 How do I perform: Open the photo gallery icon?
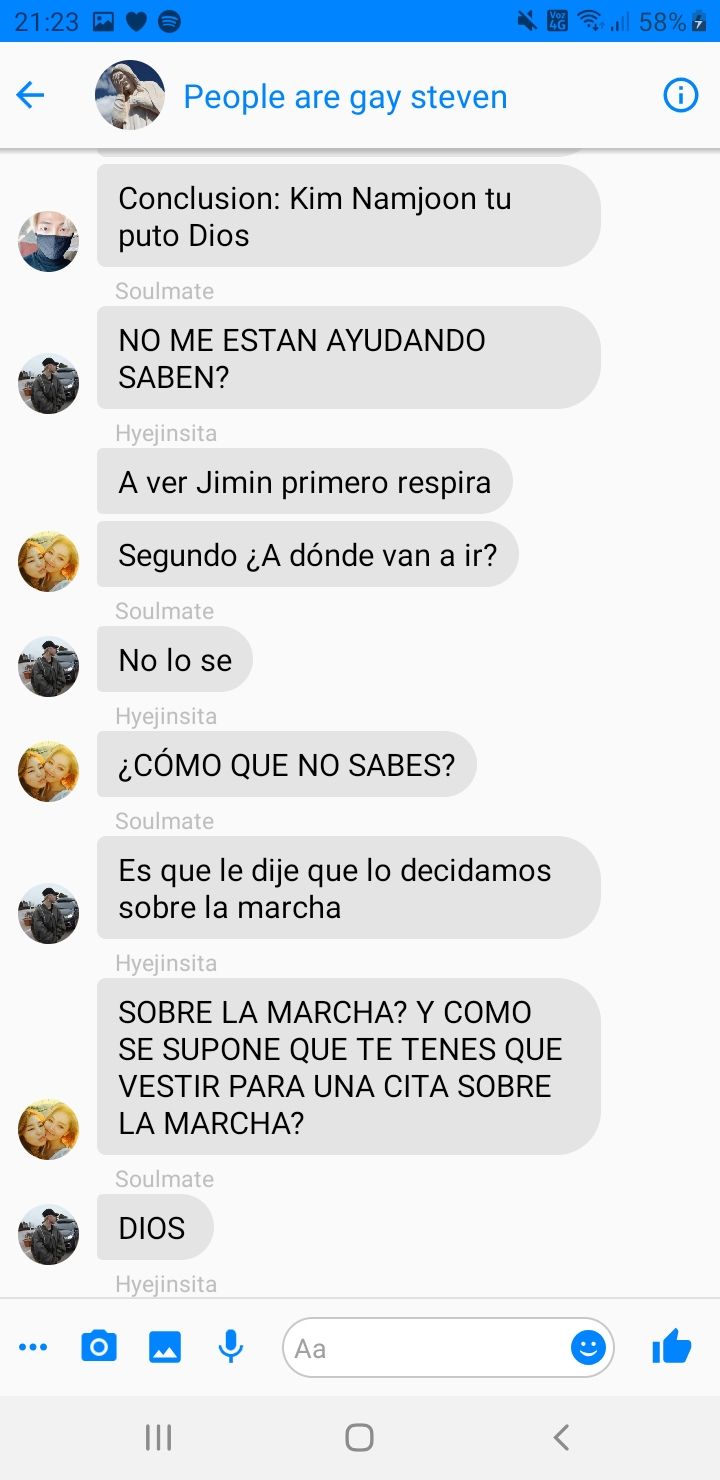tap(165, 1347)
